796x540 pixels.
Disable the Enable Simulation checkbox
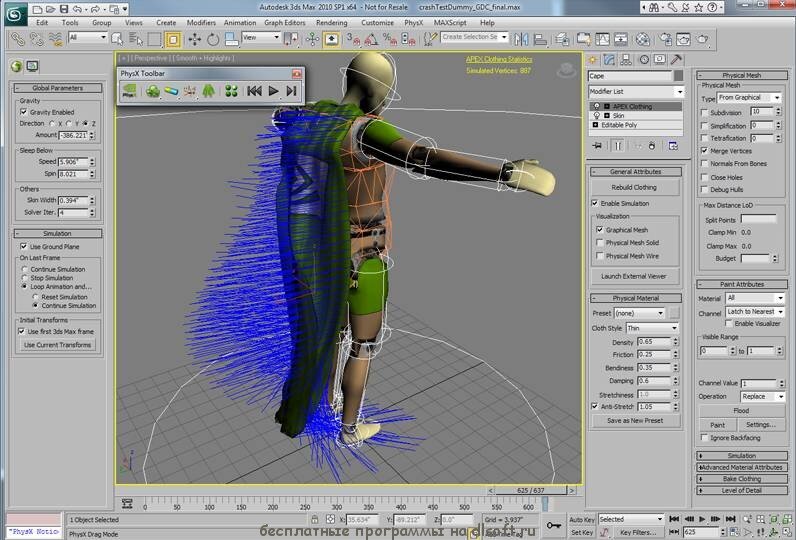[595, 203]
